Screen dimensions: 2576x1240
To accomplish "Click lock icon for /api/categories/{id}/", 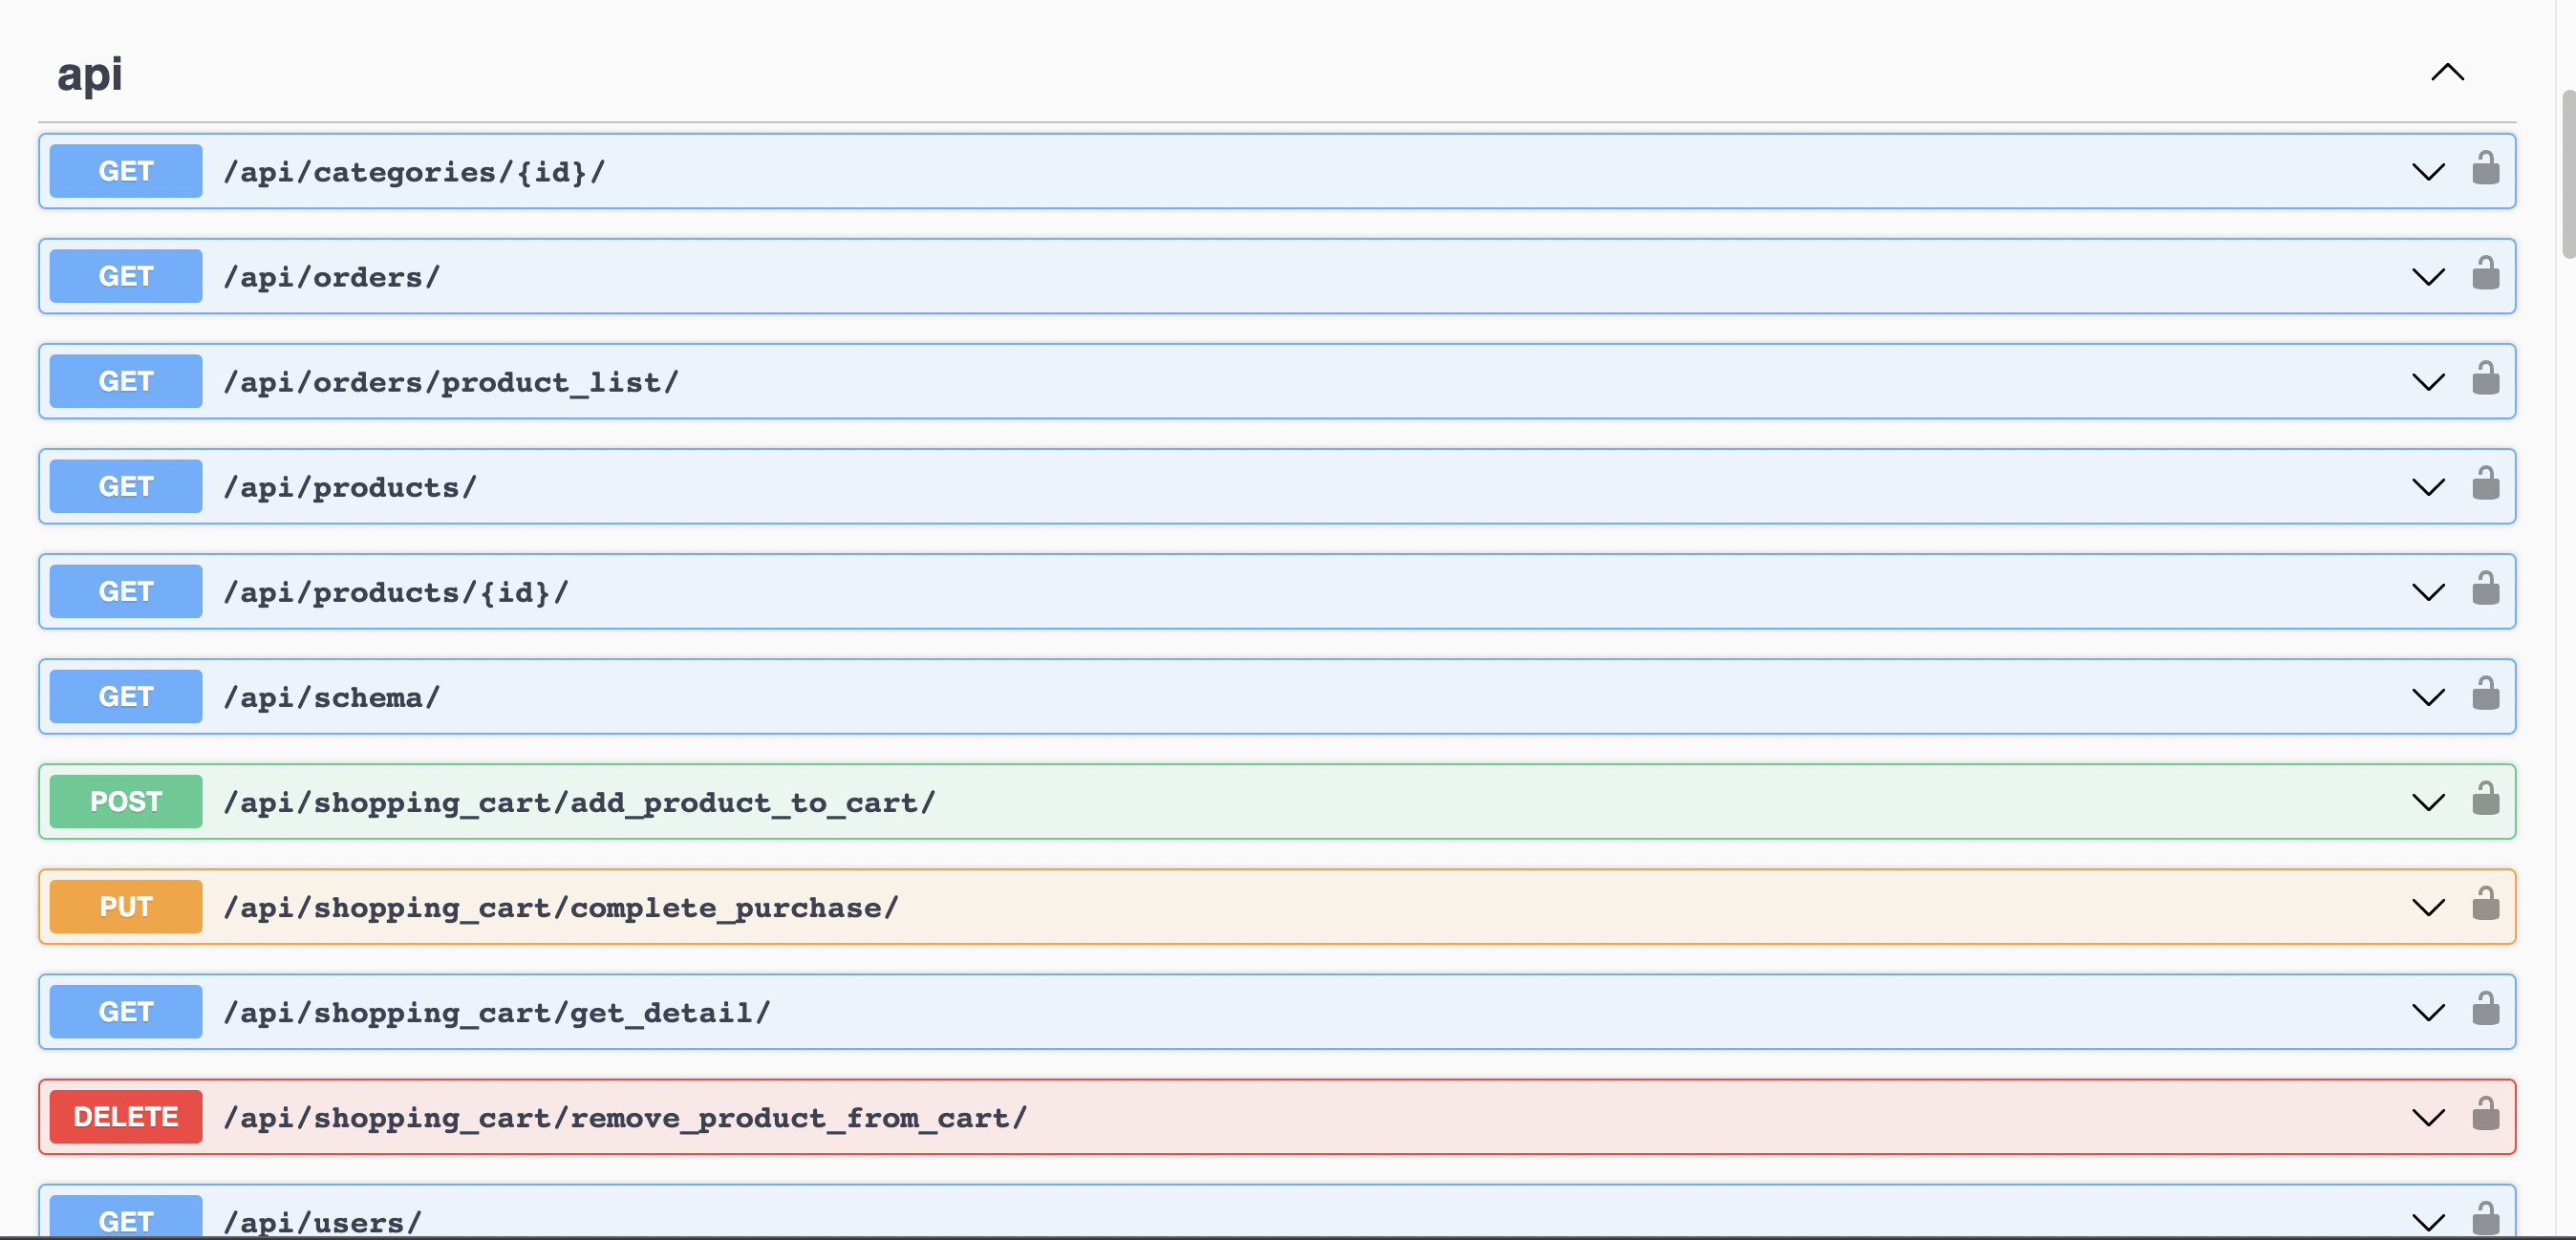I will pyautogui.click(x=2485, y=168).
